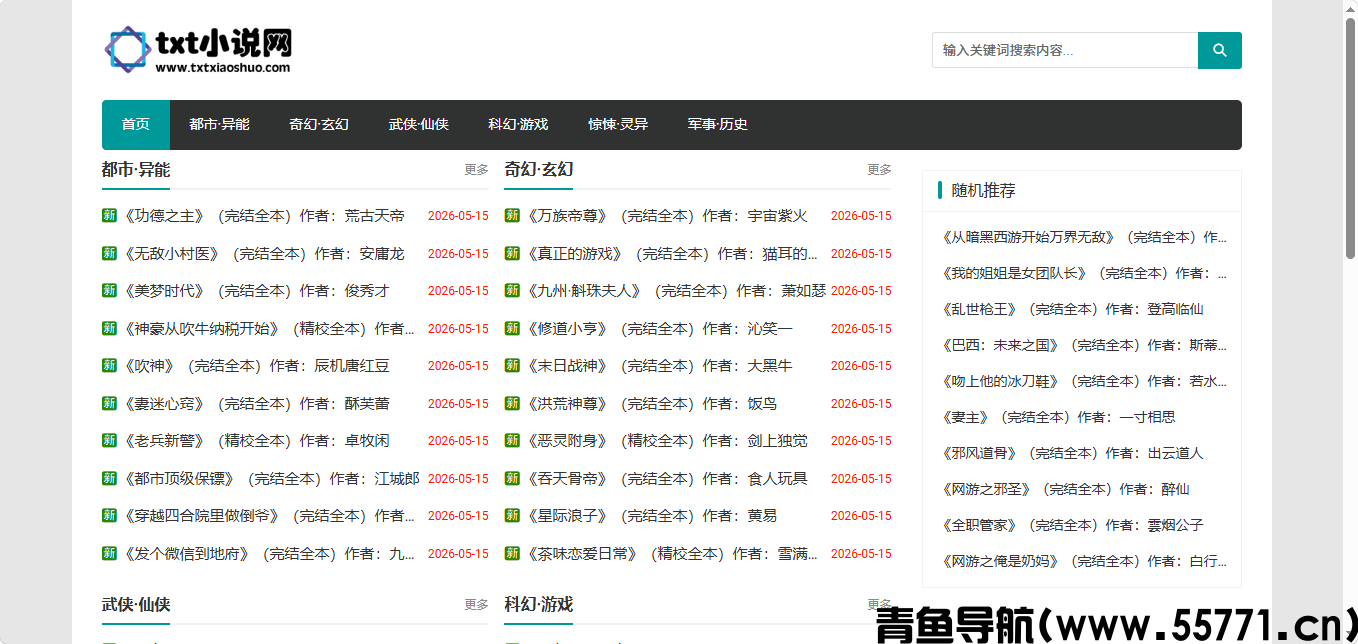The width and height of the screenshot is (1358, 644).
Task: Open recommended 《网游之邪圣》 by 醉仙
Action: pyautogui.click(x=1065, y=489)
